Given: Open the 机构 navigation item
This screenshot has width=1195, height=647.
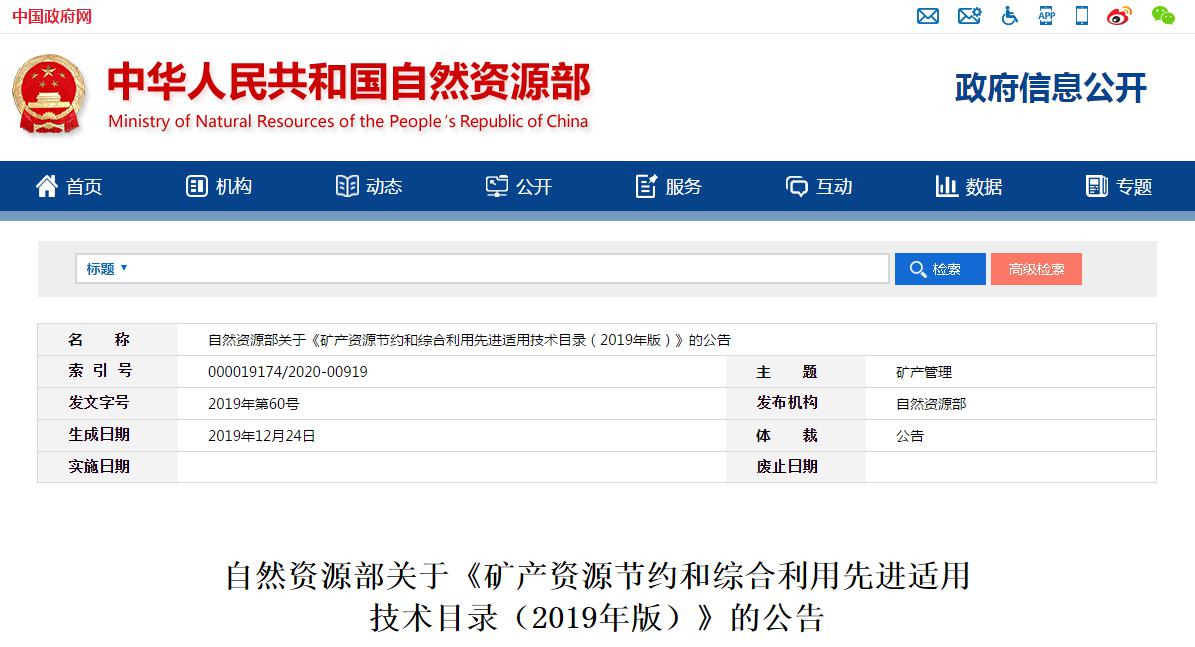Looking at the screenshot, I should 234,187.
